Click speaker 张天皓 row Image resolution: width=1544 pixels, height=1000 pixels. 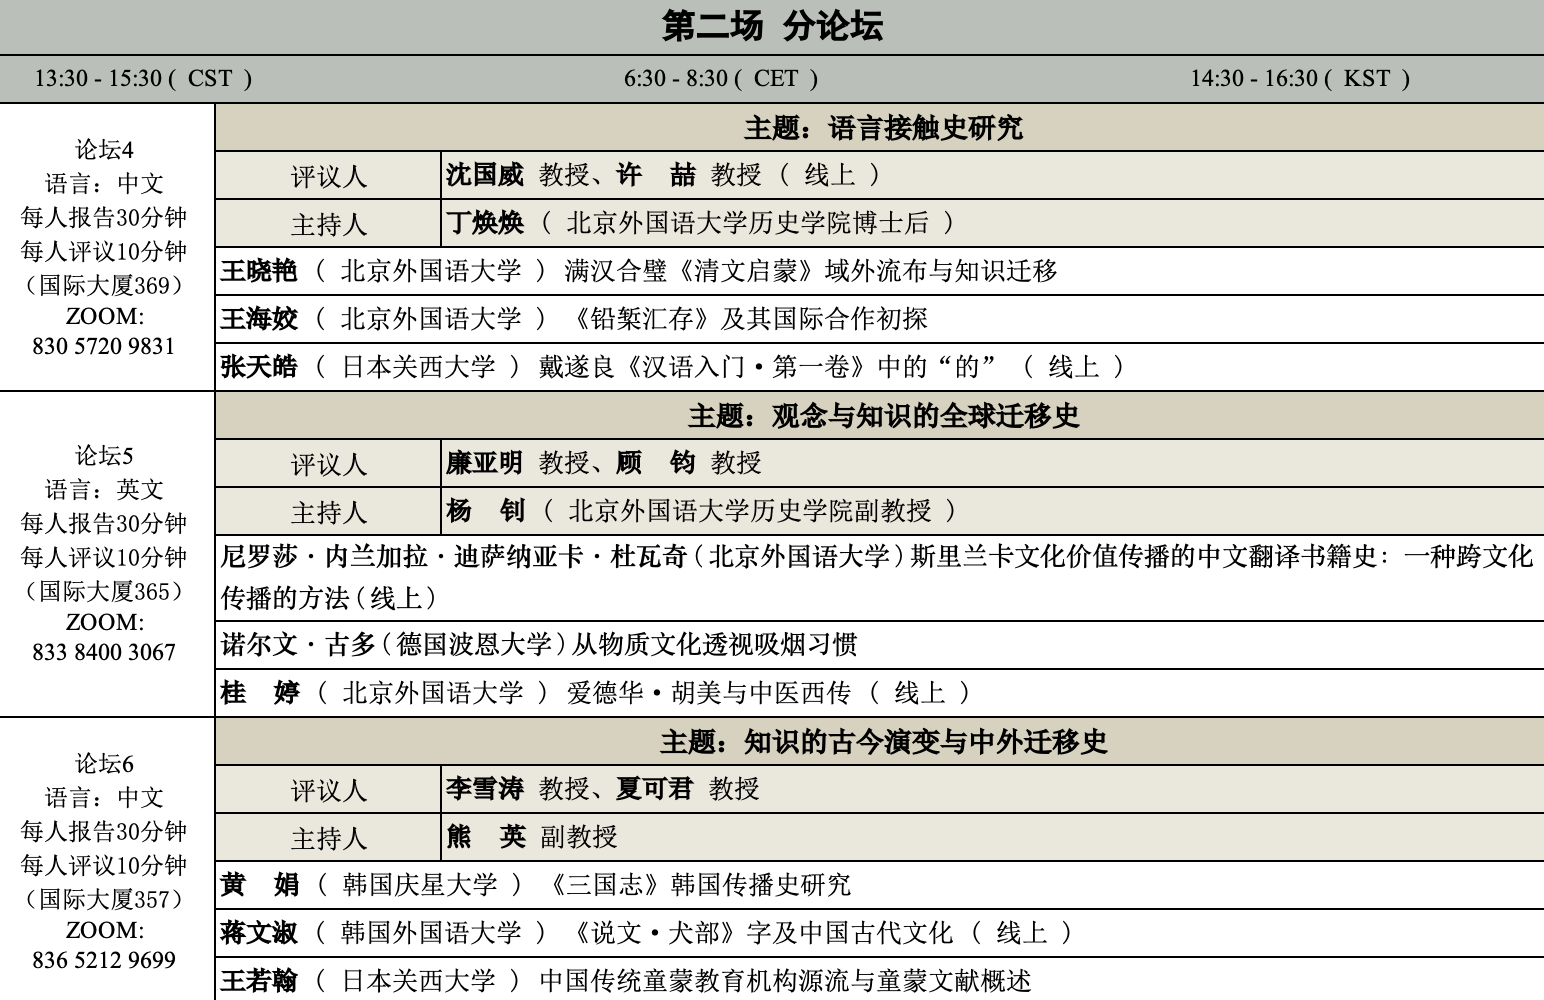pos(670,367)
